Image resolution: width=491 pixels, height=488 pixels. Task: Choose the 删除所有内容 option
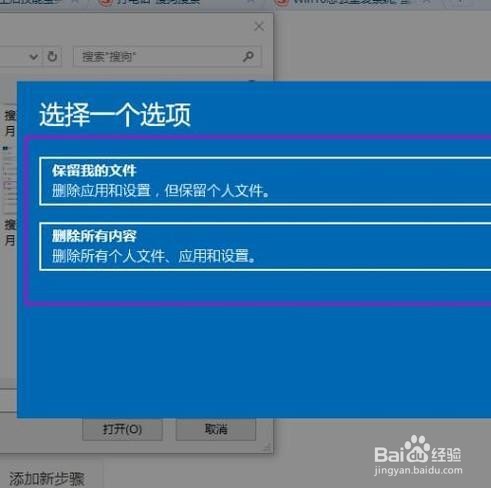pyautogui.click(x=265, y=247)
